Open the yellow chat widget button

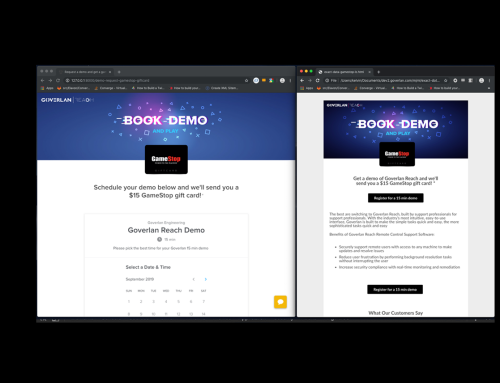[280, 302]
